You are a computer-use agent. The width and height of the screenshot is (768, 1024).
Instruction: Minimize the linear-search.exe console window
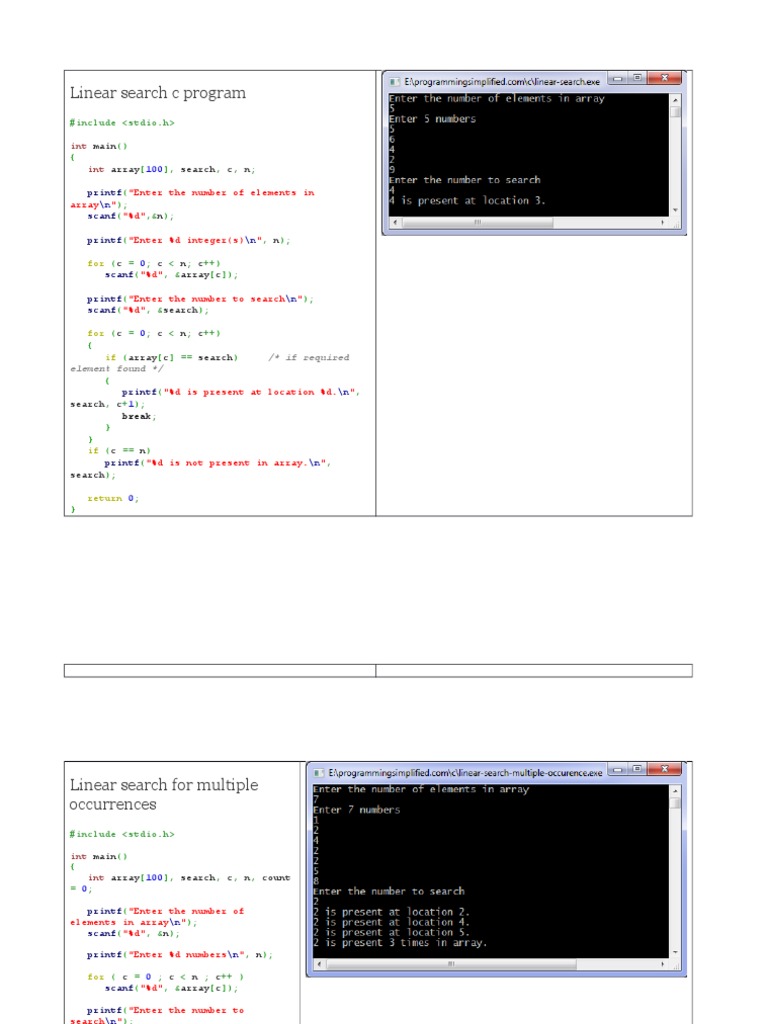tap(616, 78)
